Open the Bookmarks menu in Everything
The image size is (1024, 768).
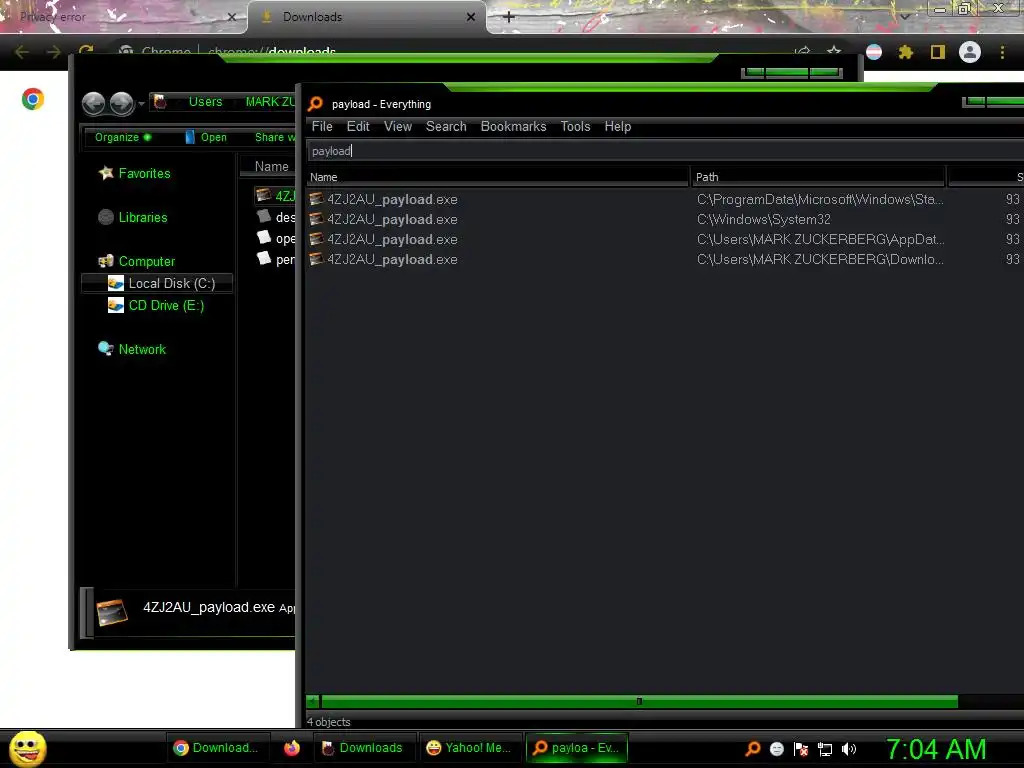pyautogui.click(x=513, y=127)
